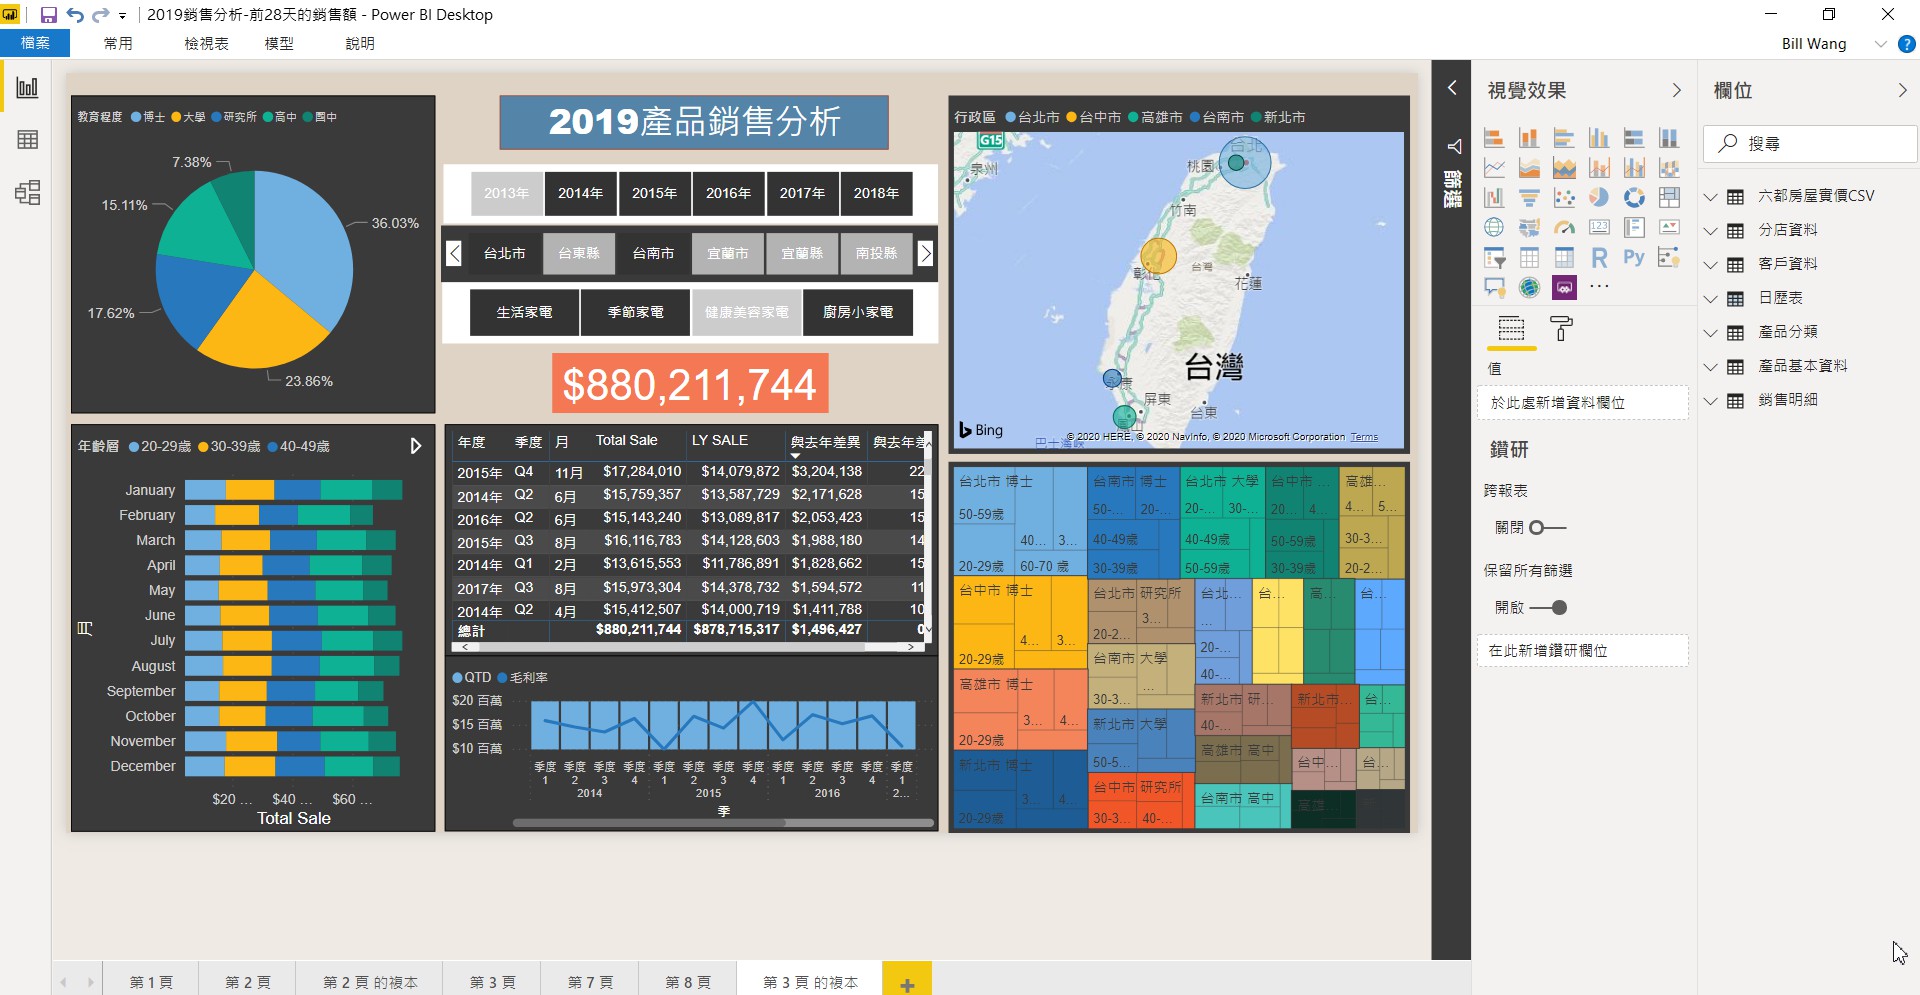Toggle the 健康美容家電 category slicer
This screenshot has width=1920, height=995.
(746, 312)
